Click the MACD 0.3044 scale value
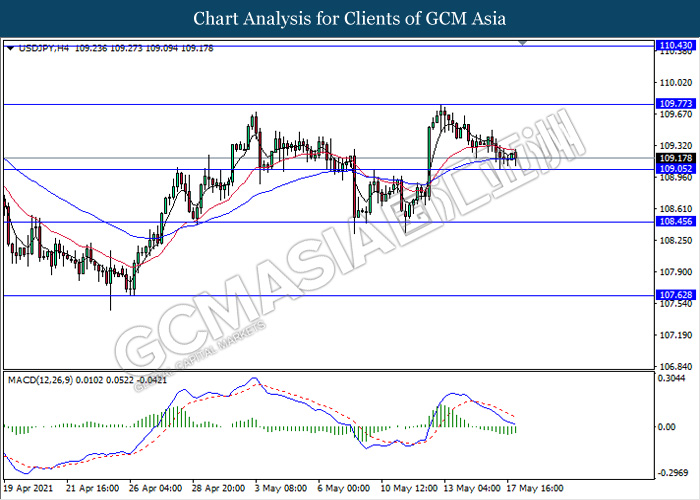This screenshot has width=700, height=500. (673, 378)
